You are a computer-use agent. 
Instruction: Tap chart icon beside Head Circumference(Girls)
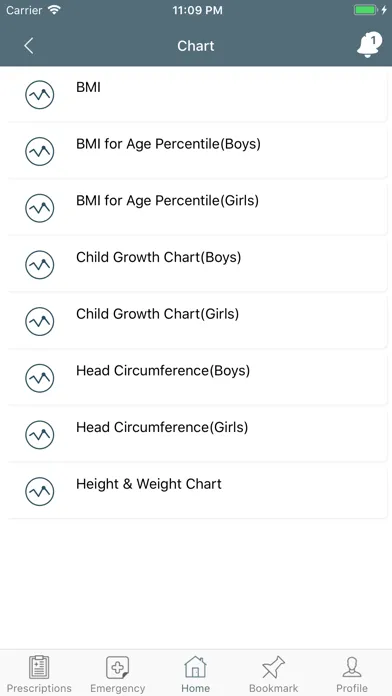40,435
